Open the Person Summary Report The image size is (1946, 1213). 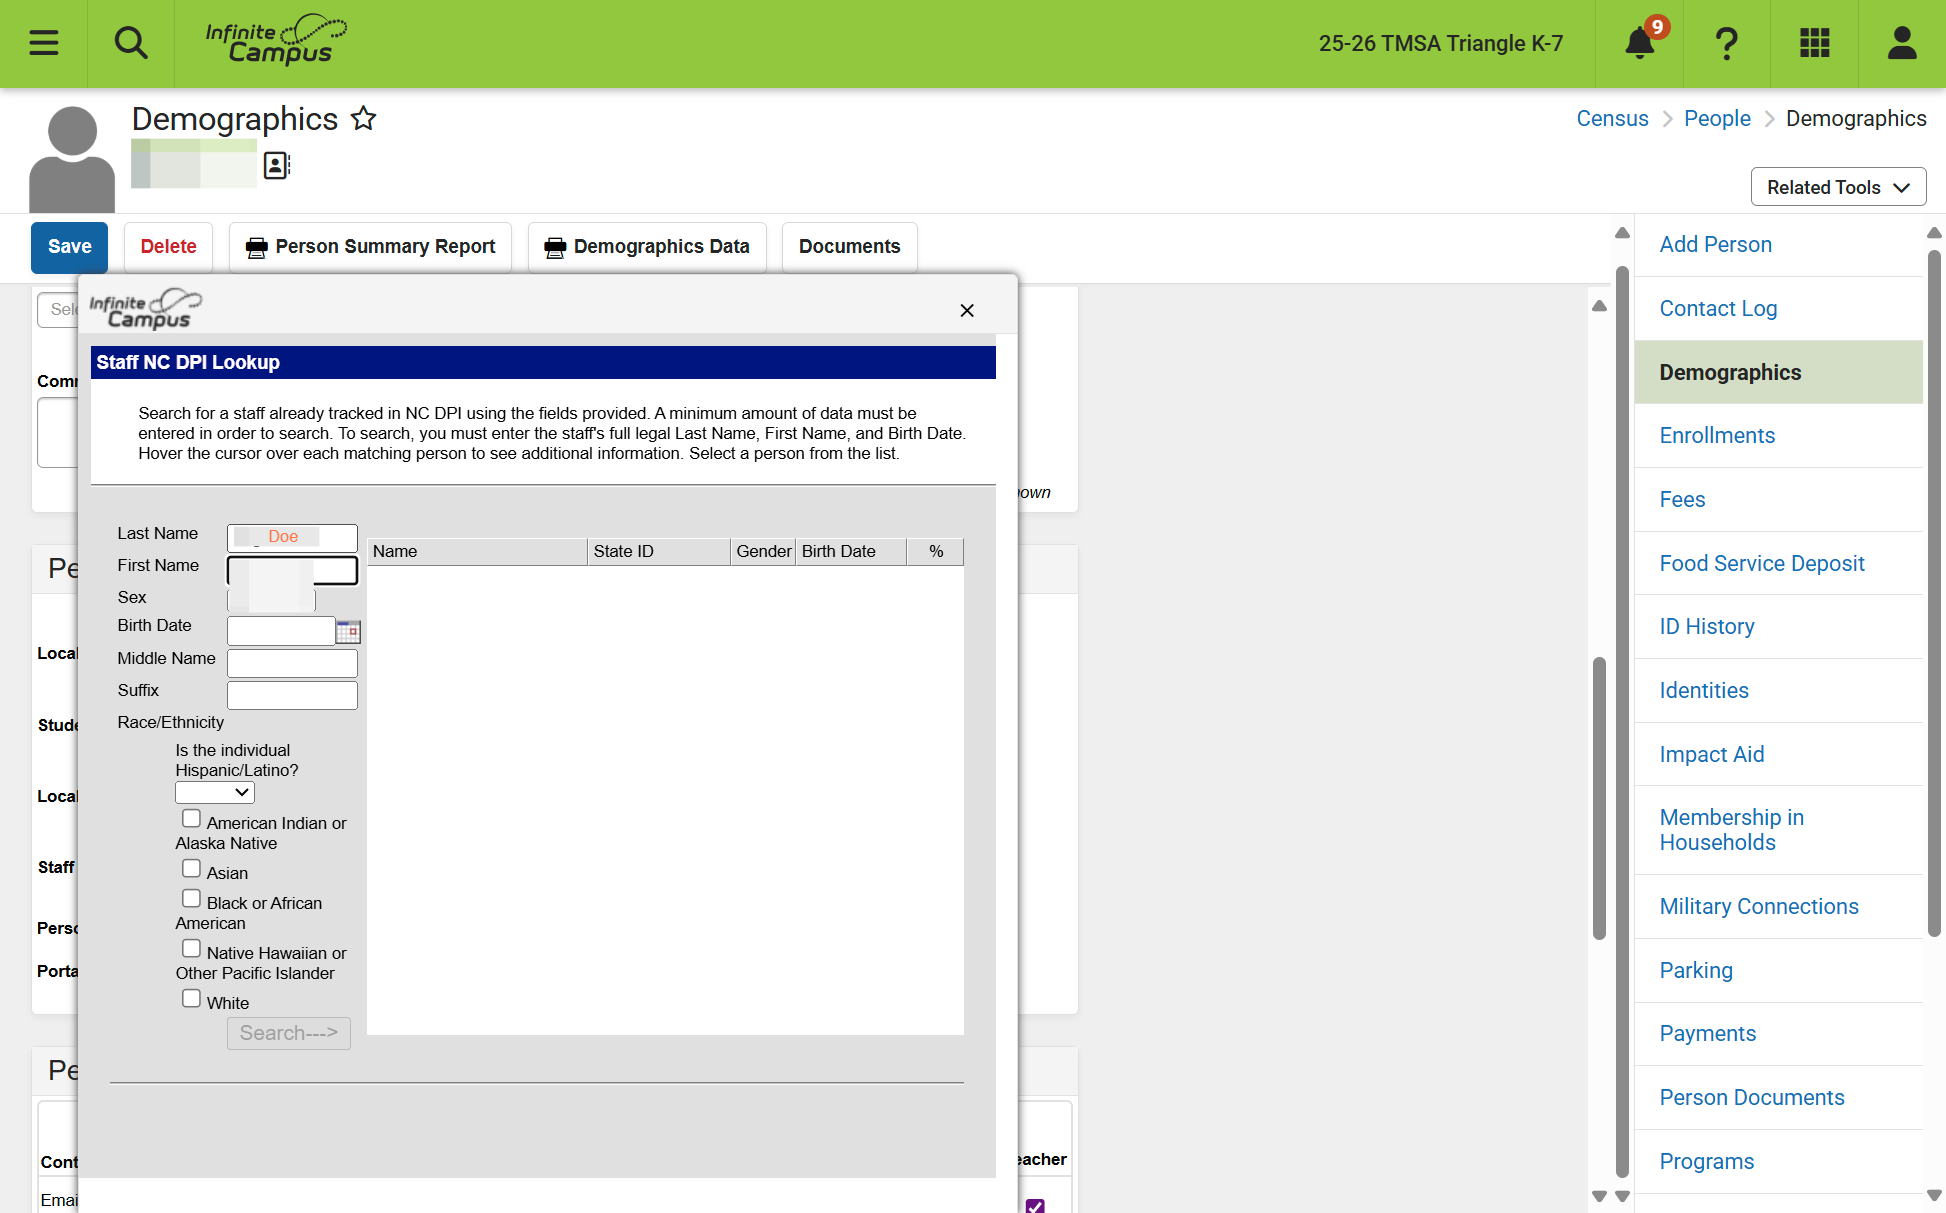[370, 247]
